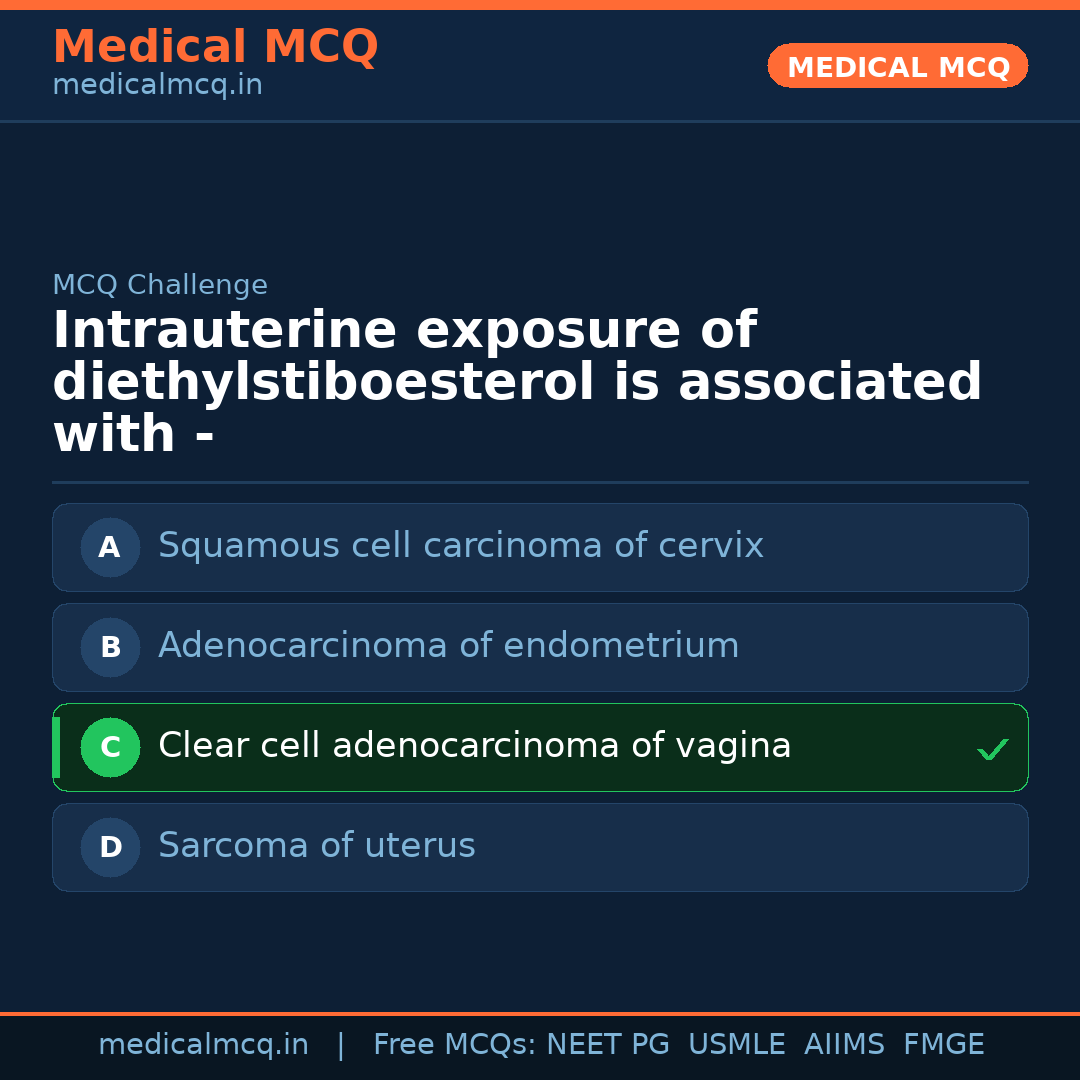Click the MCQ Challenge label
This screenshot has height=1080, width=1080.
pyautogui.click(x=160, y=285)
